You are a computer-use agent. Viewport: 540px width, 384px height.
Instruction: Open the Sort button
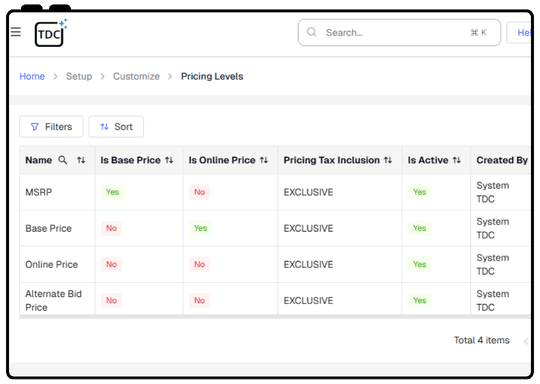coord(116,127)
